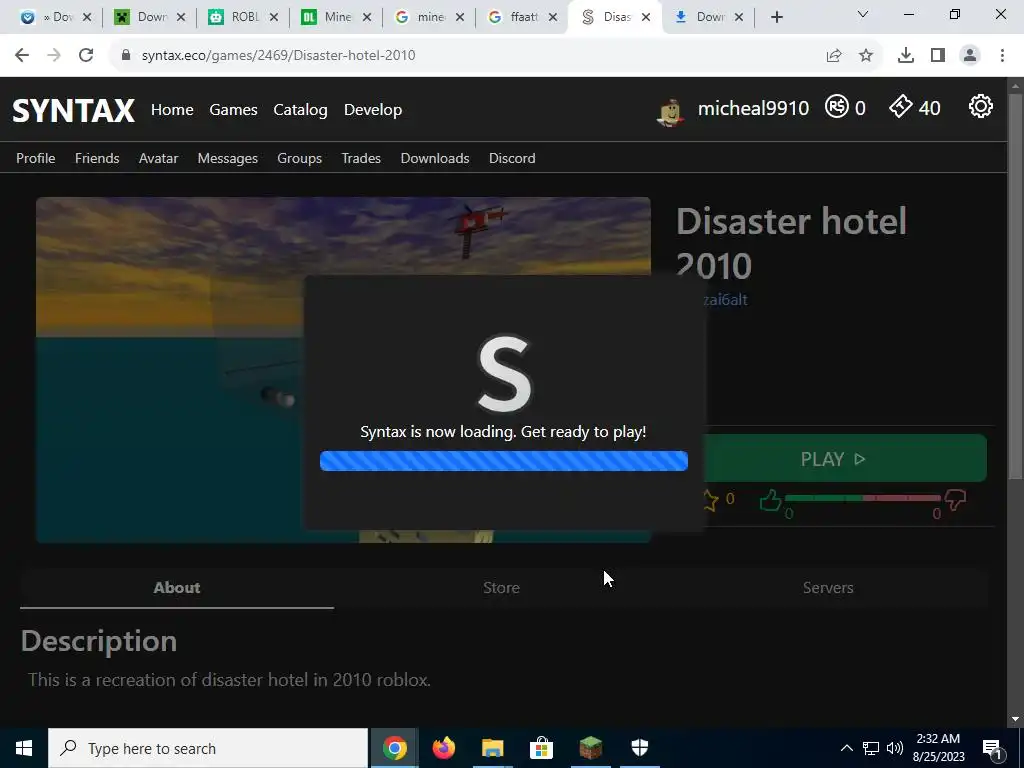Open Windows Security shield taskbar icon
The height and width of the screenshot is (768, 1024).
[x=639, y=748]
